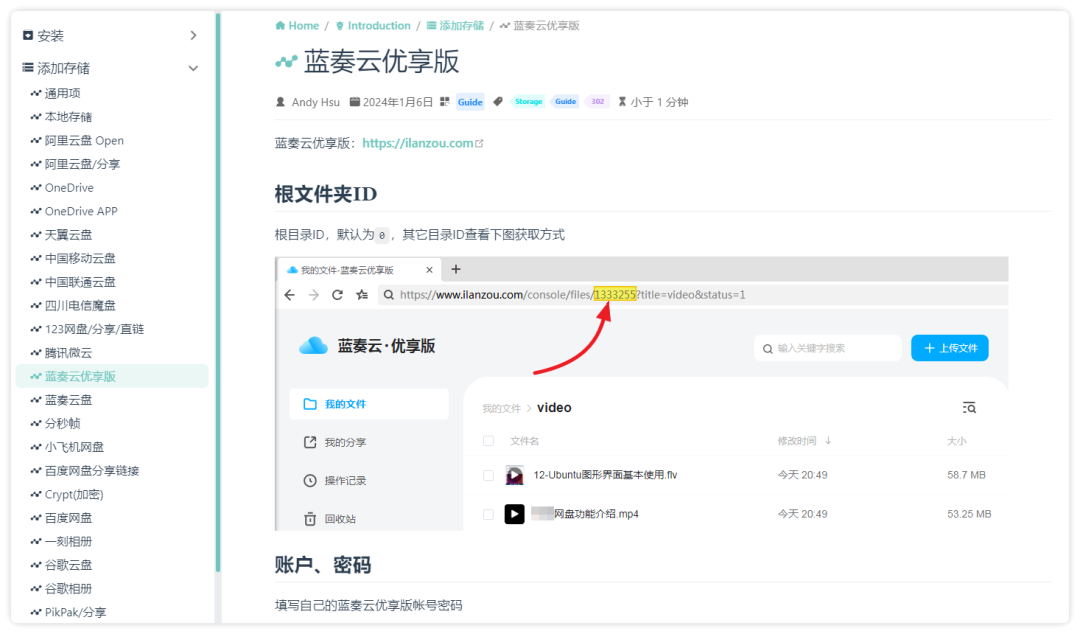Click 我的文件 in the video folder breadcrumb
This screenshot has width=1080, height=634.
(501, 409)
